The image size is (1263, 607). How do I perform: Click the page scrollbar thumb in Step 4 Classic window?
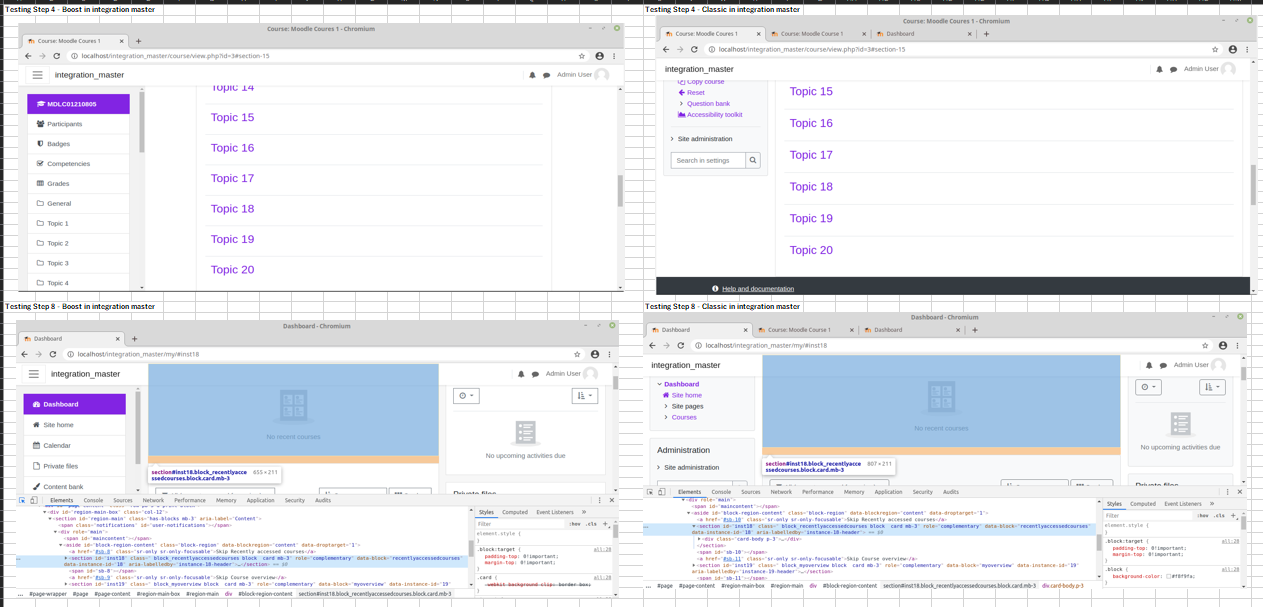pos(1253,185)
